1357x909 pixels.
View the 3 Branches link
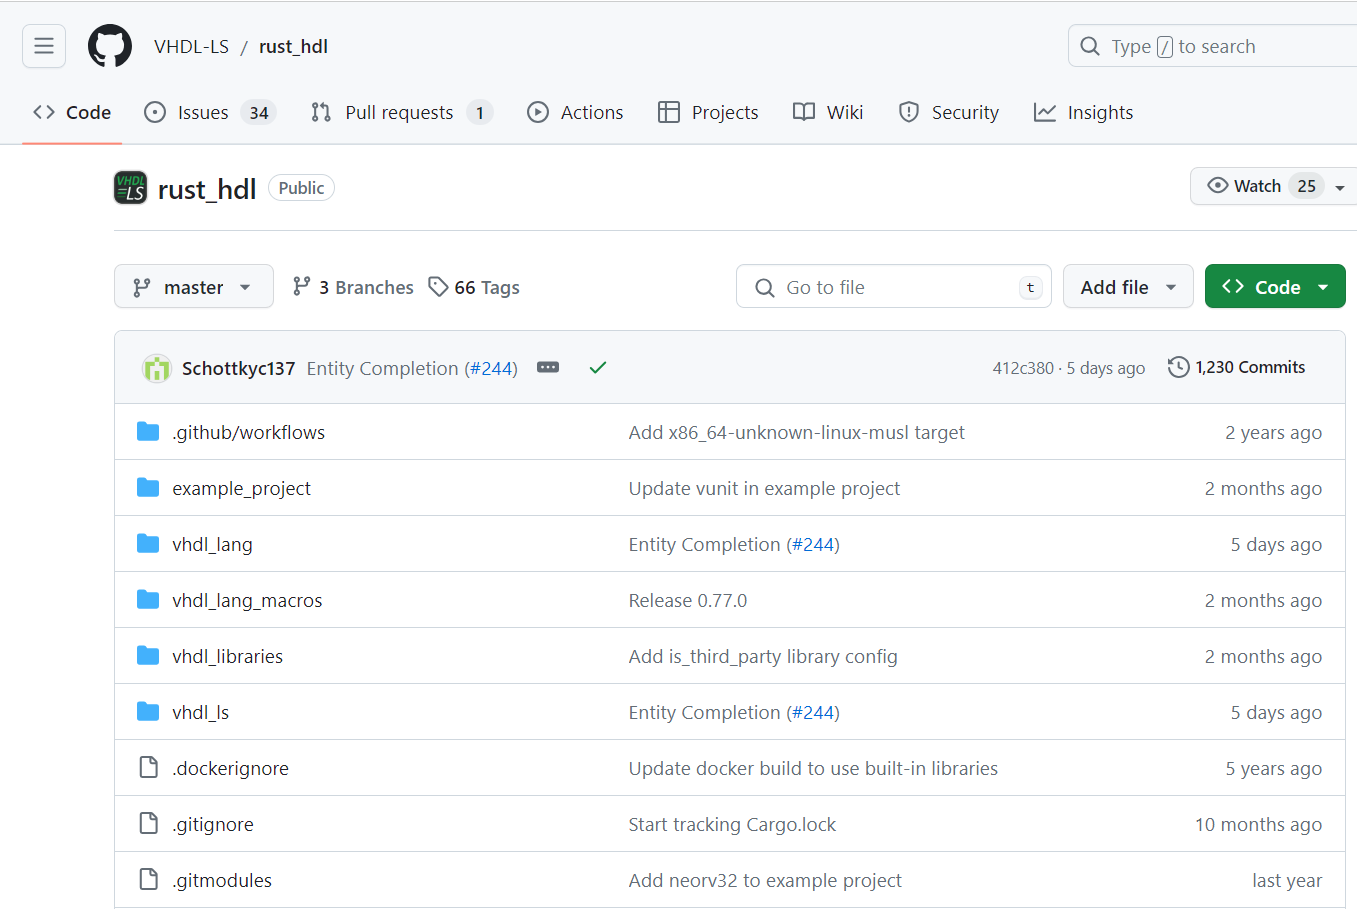[353, 287]
